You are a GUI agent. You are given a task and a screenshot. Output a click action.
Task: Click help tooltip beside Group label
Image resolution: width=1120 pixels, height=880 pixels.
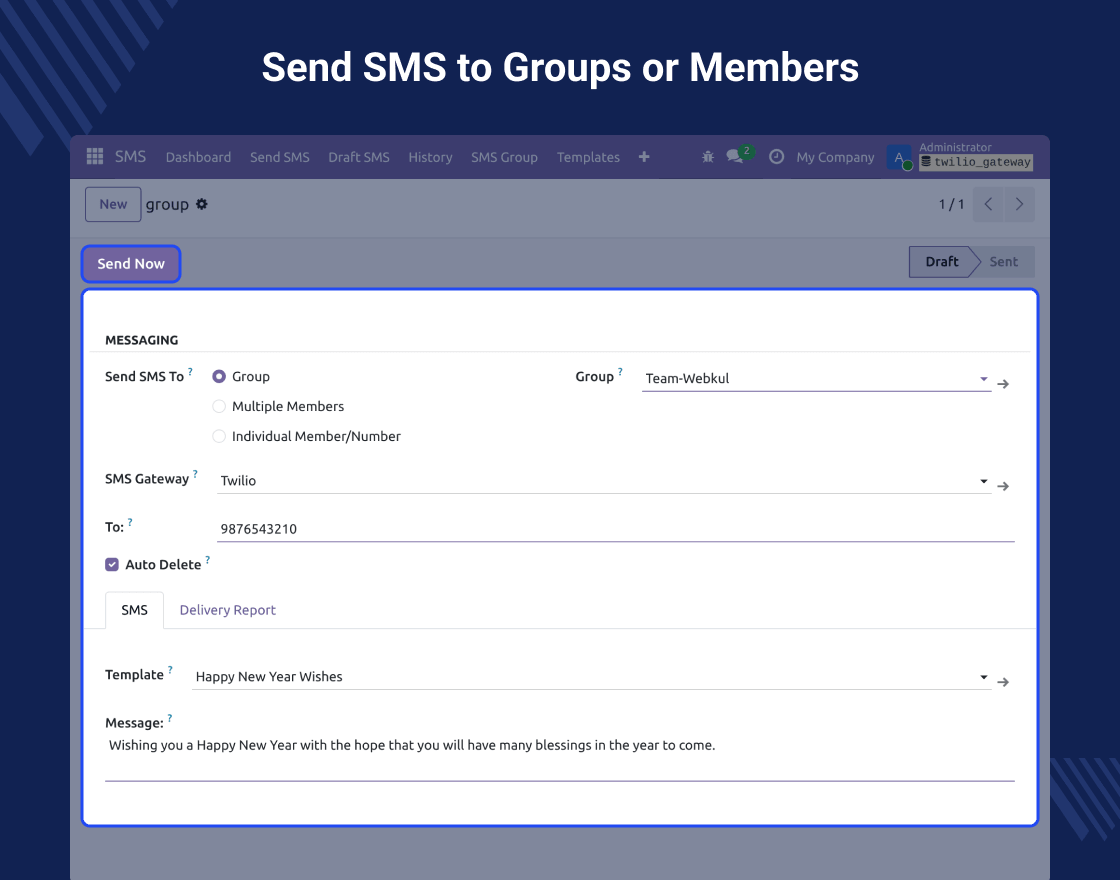pyautogui.click(x=620, y=371)
